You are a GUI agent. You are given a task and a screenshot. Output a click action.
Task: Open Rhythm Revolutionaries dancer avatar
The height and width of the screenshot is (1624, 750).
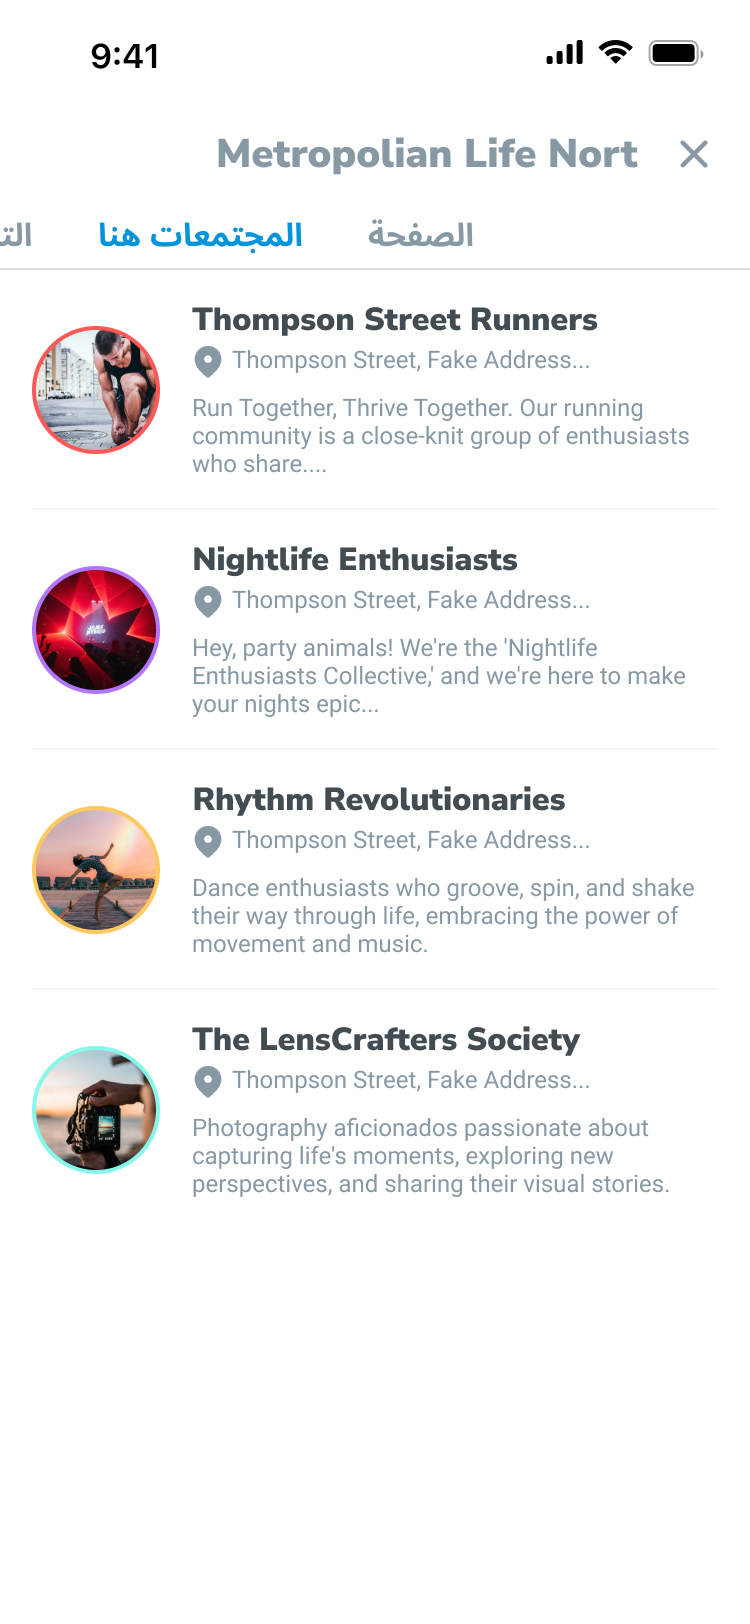coord(96,870)
